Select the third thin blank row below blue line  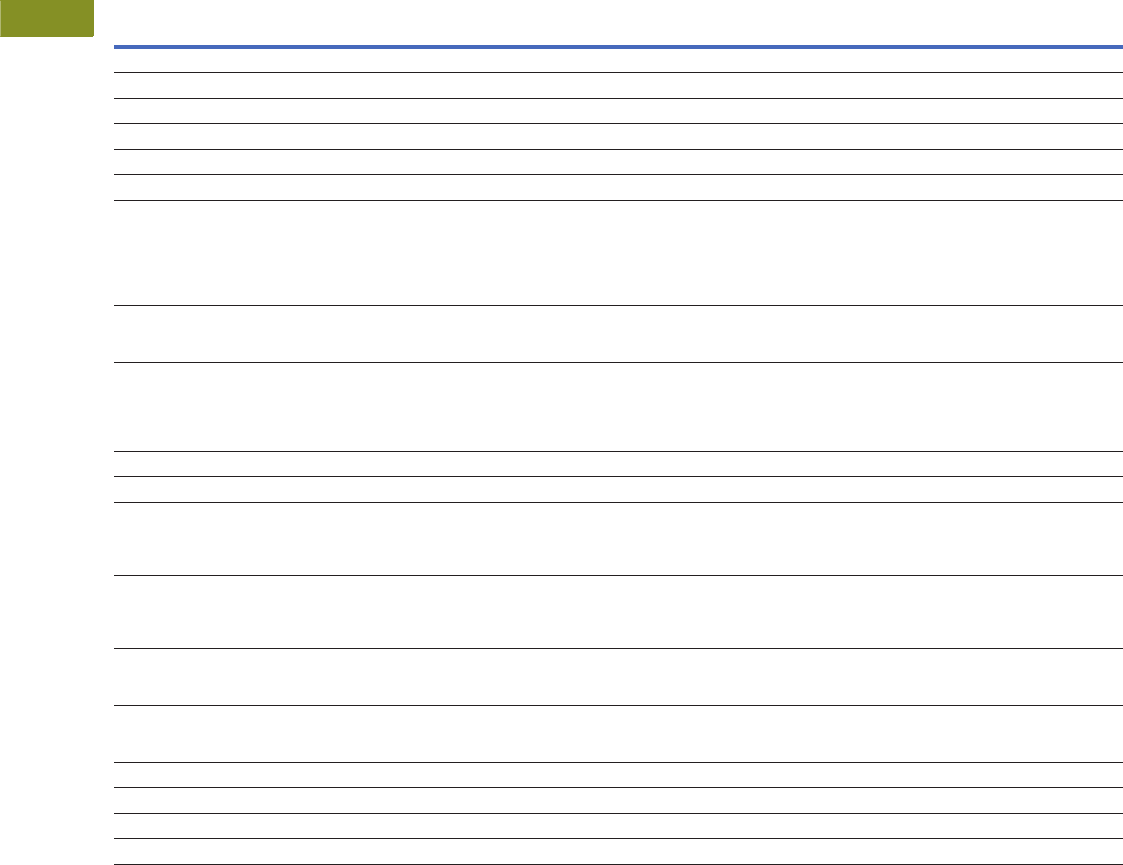tap(618, 111)
